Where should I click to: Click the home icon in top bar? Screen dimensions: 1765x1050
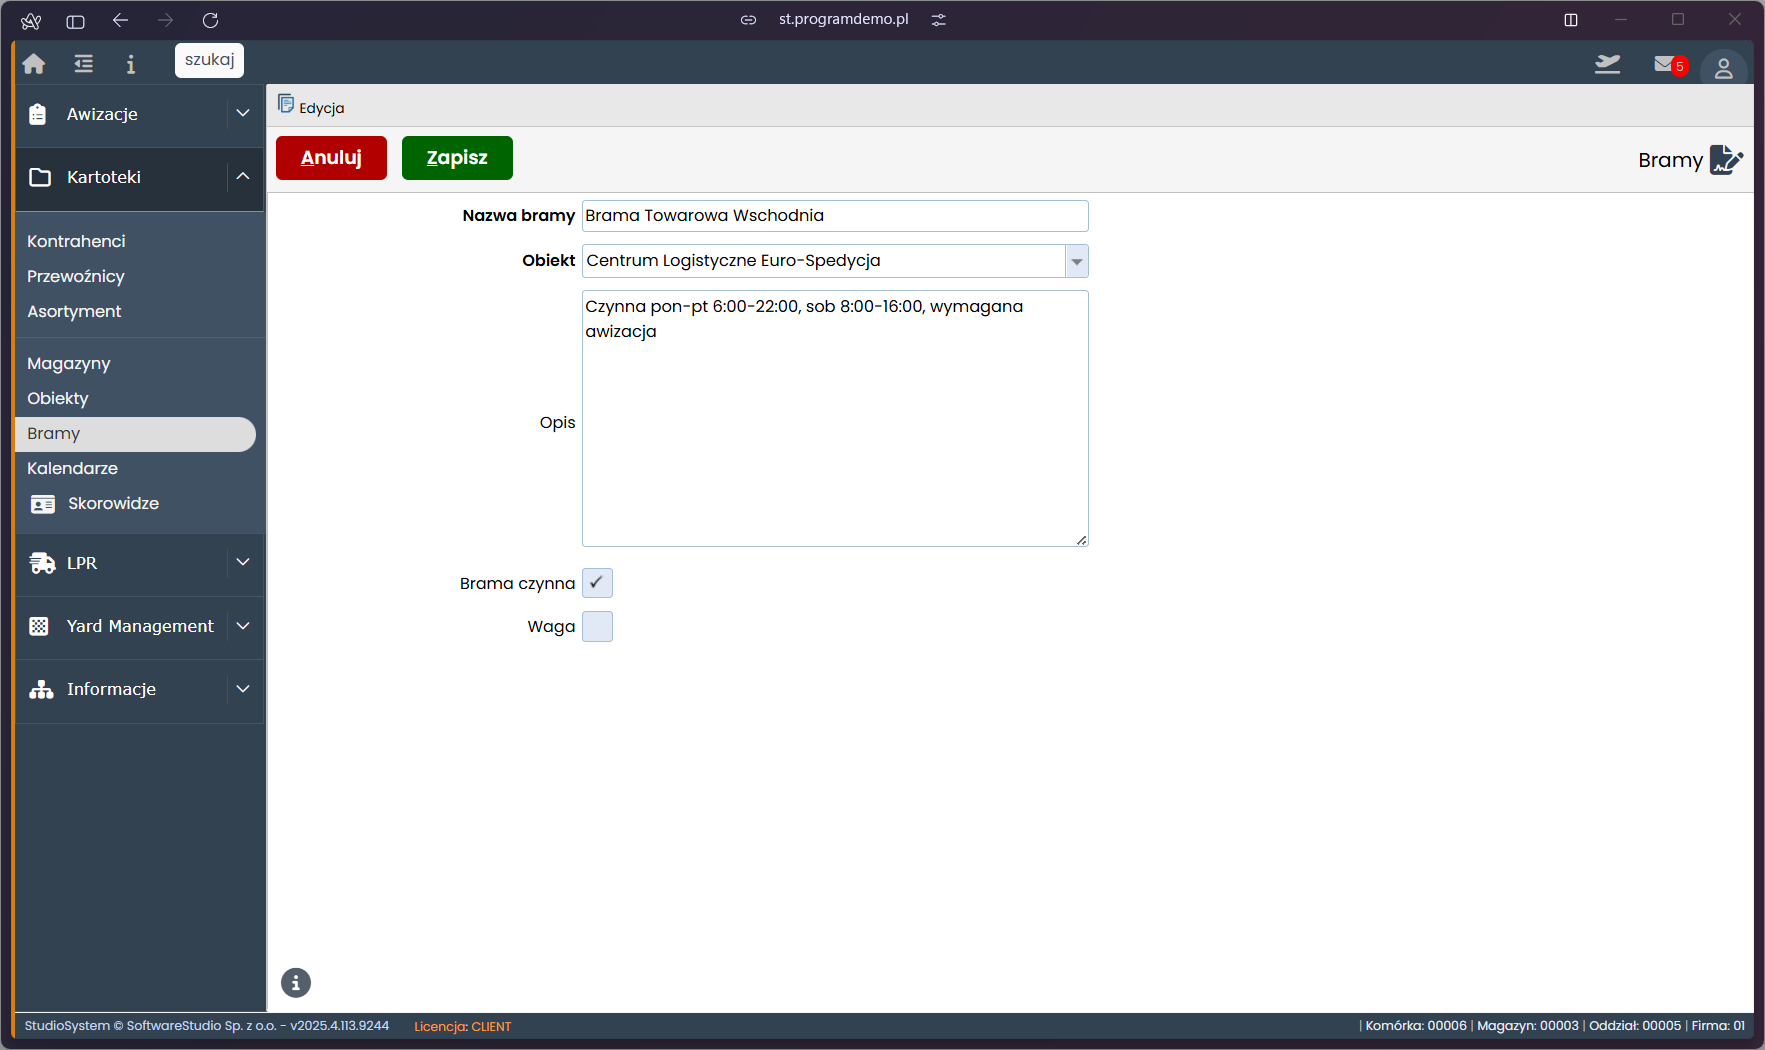point(34,64)
